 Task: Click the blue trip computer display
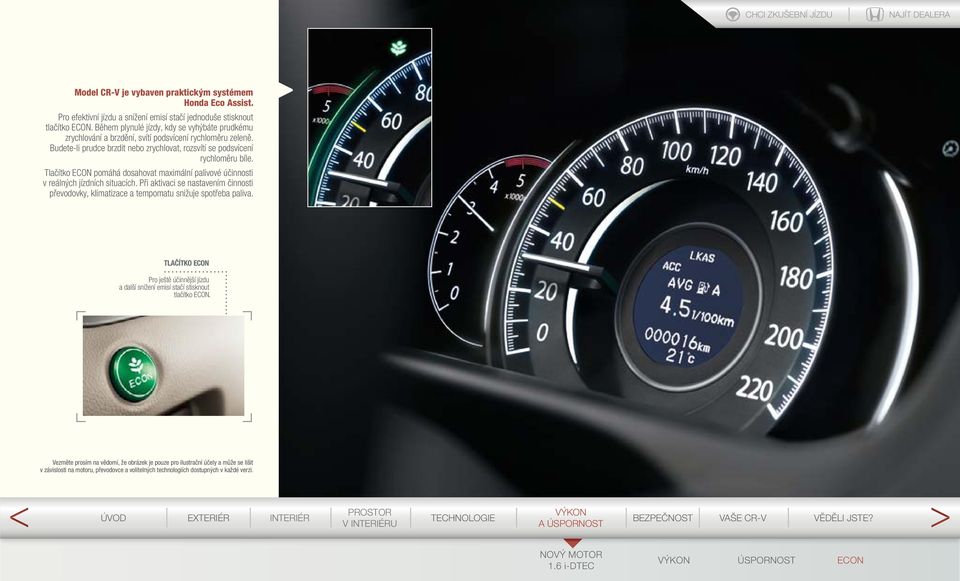click(x=688, y=306)
